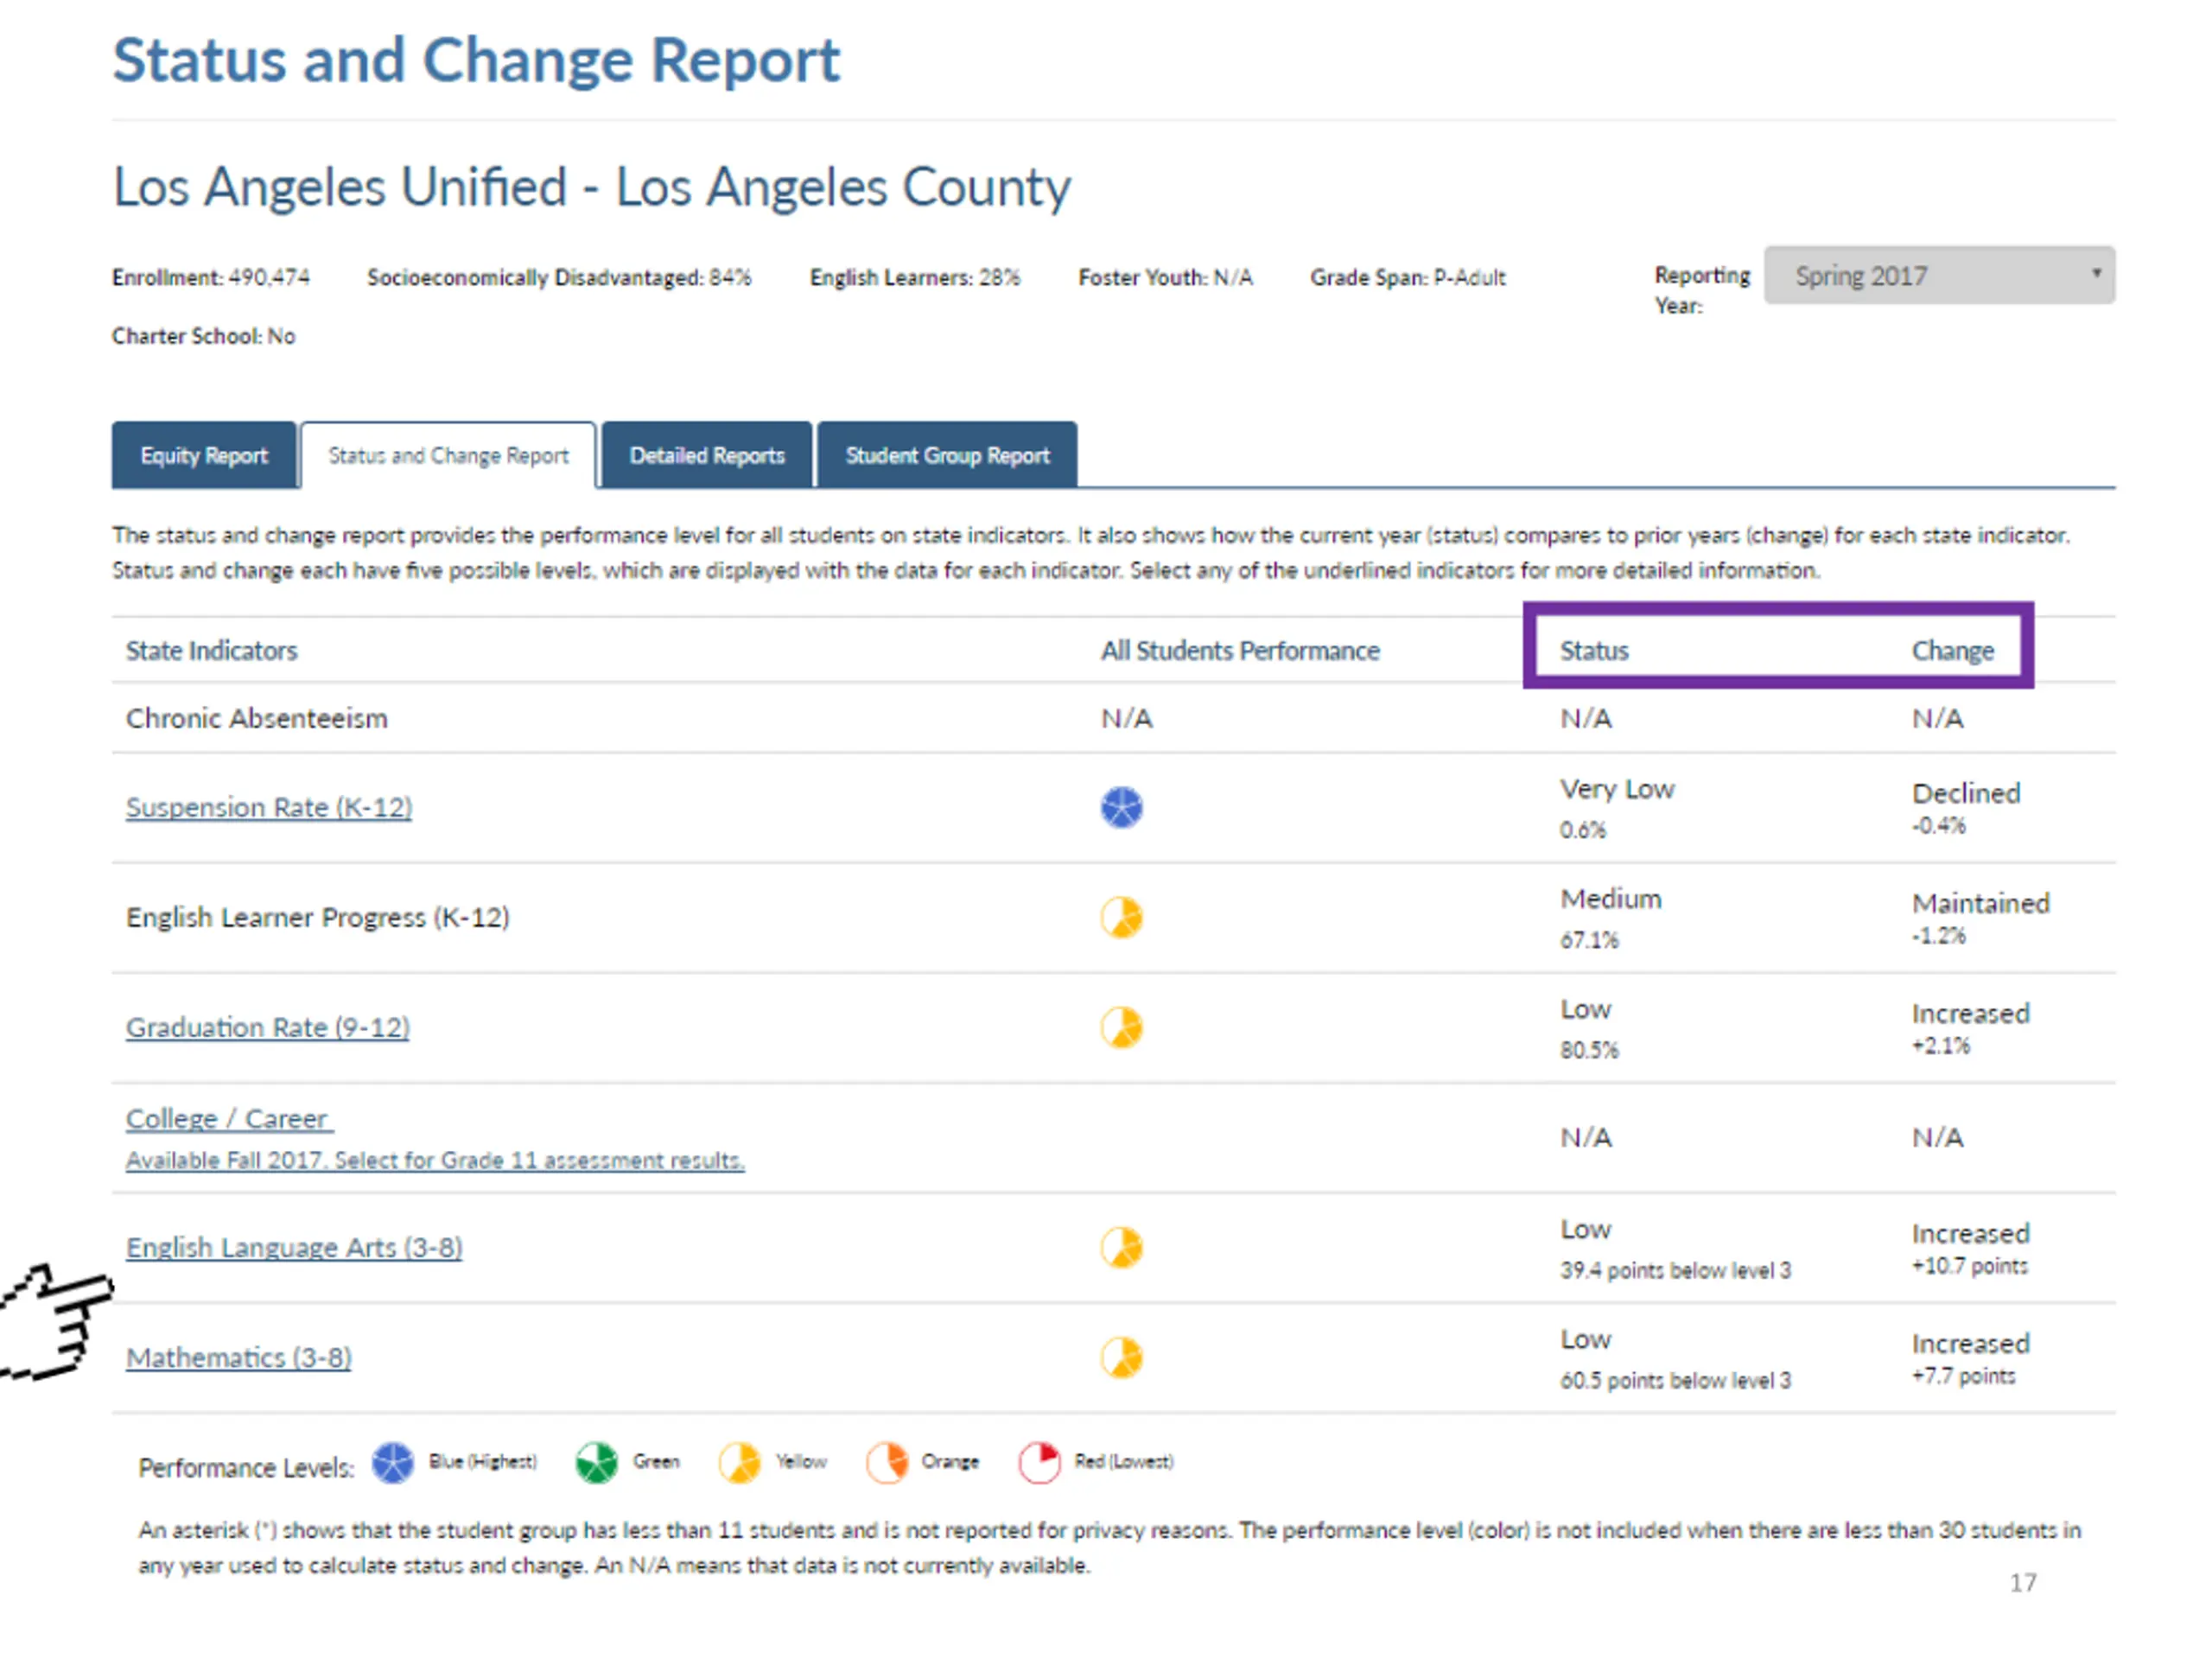Click the Declined change value for Suspension Rate
The width and height of the screenshot is (2212, 1659).
coord(1966,793)
